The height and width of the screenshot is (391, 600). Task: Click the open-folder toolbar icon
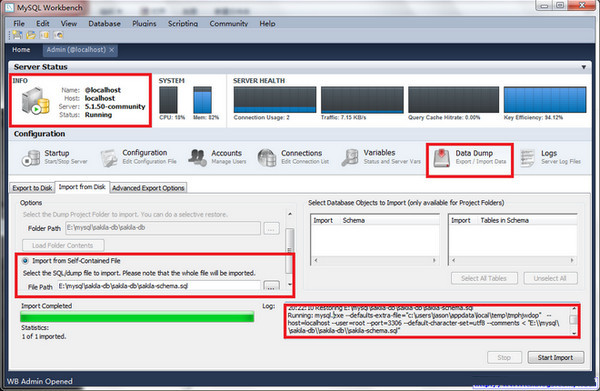(31, 35)
